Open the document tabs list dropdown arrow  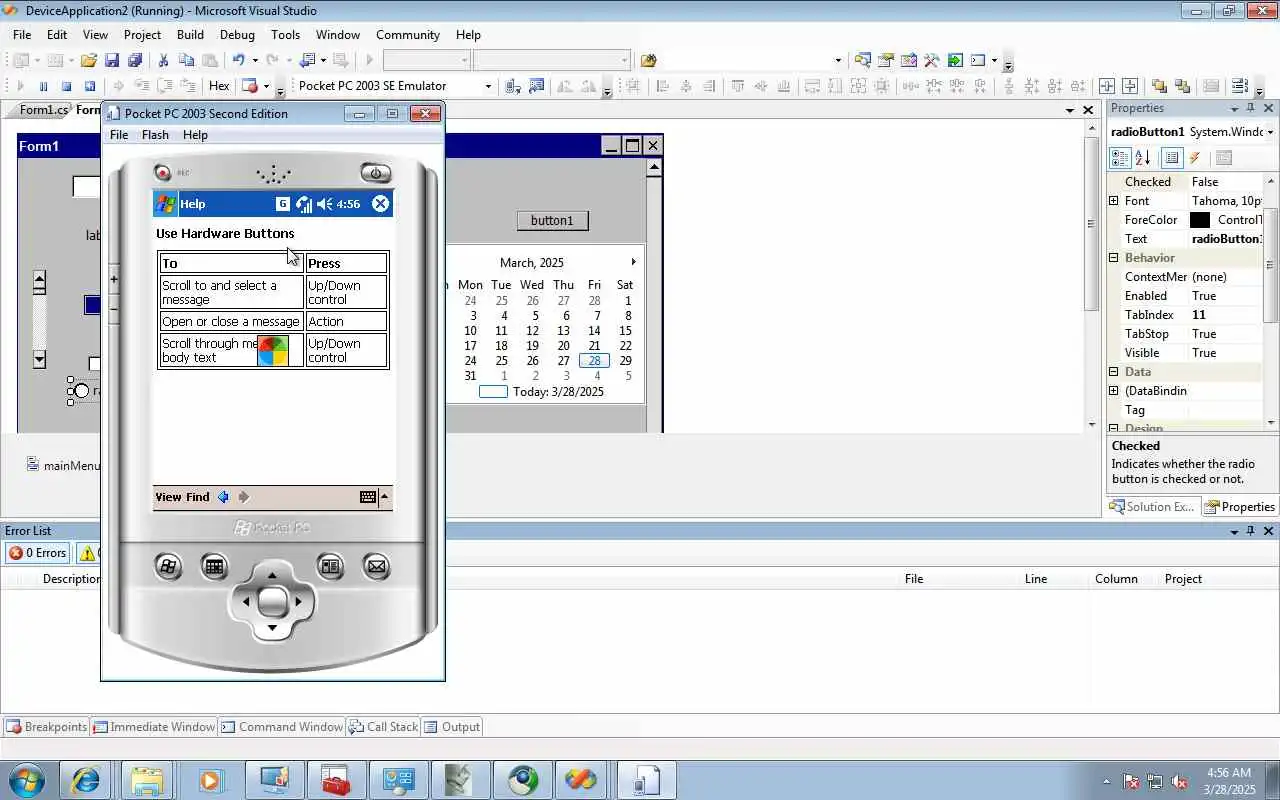point(1070,110)
